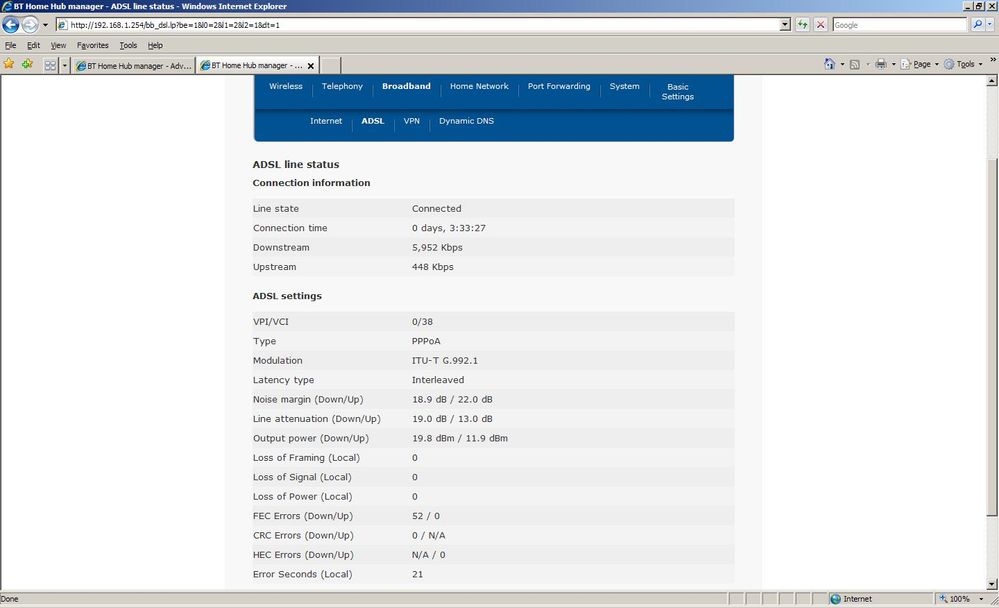
Task: Open the recent pages dropdown beside Forward
Action: click(x=45, y=25)
